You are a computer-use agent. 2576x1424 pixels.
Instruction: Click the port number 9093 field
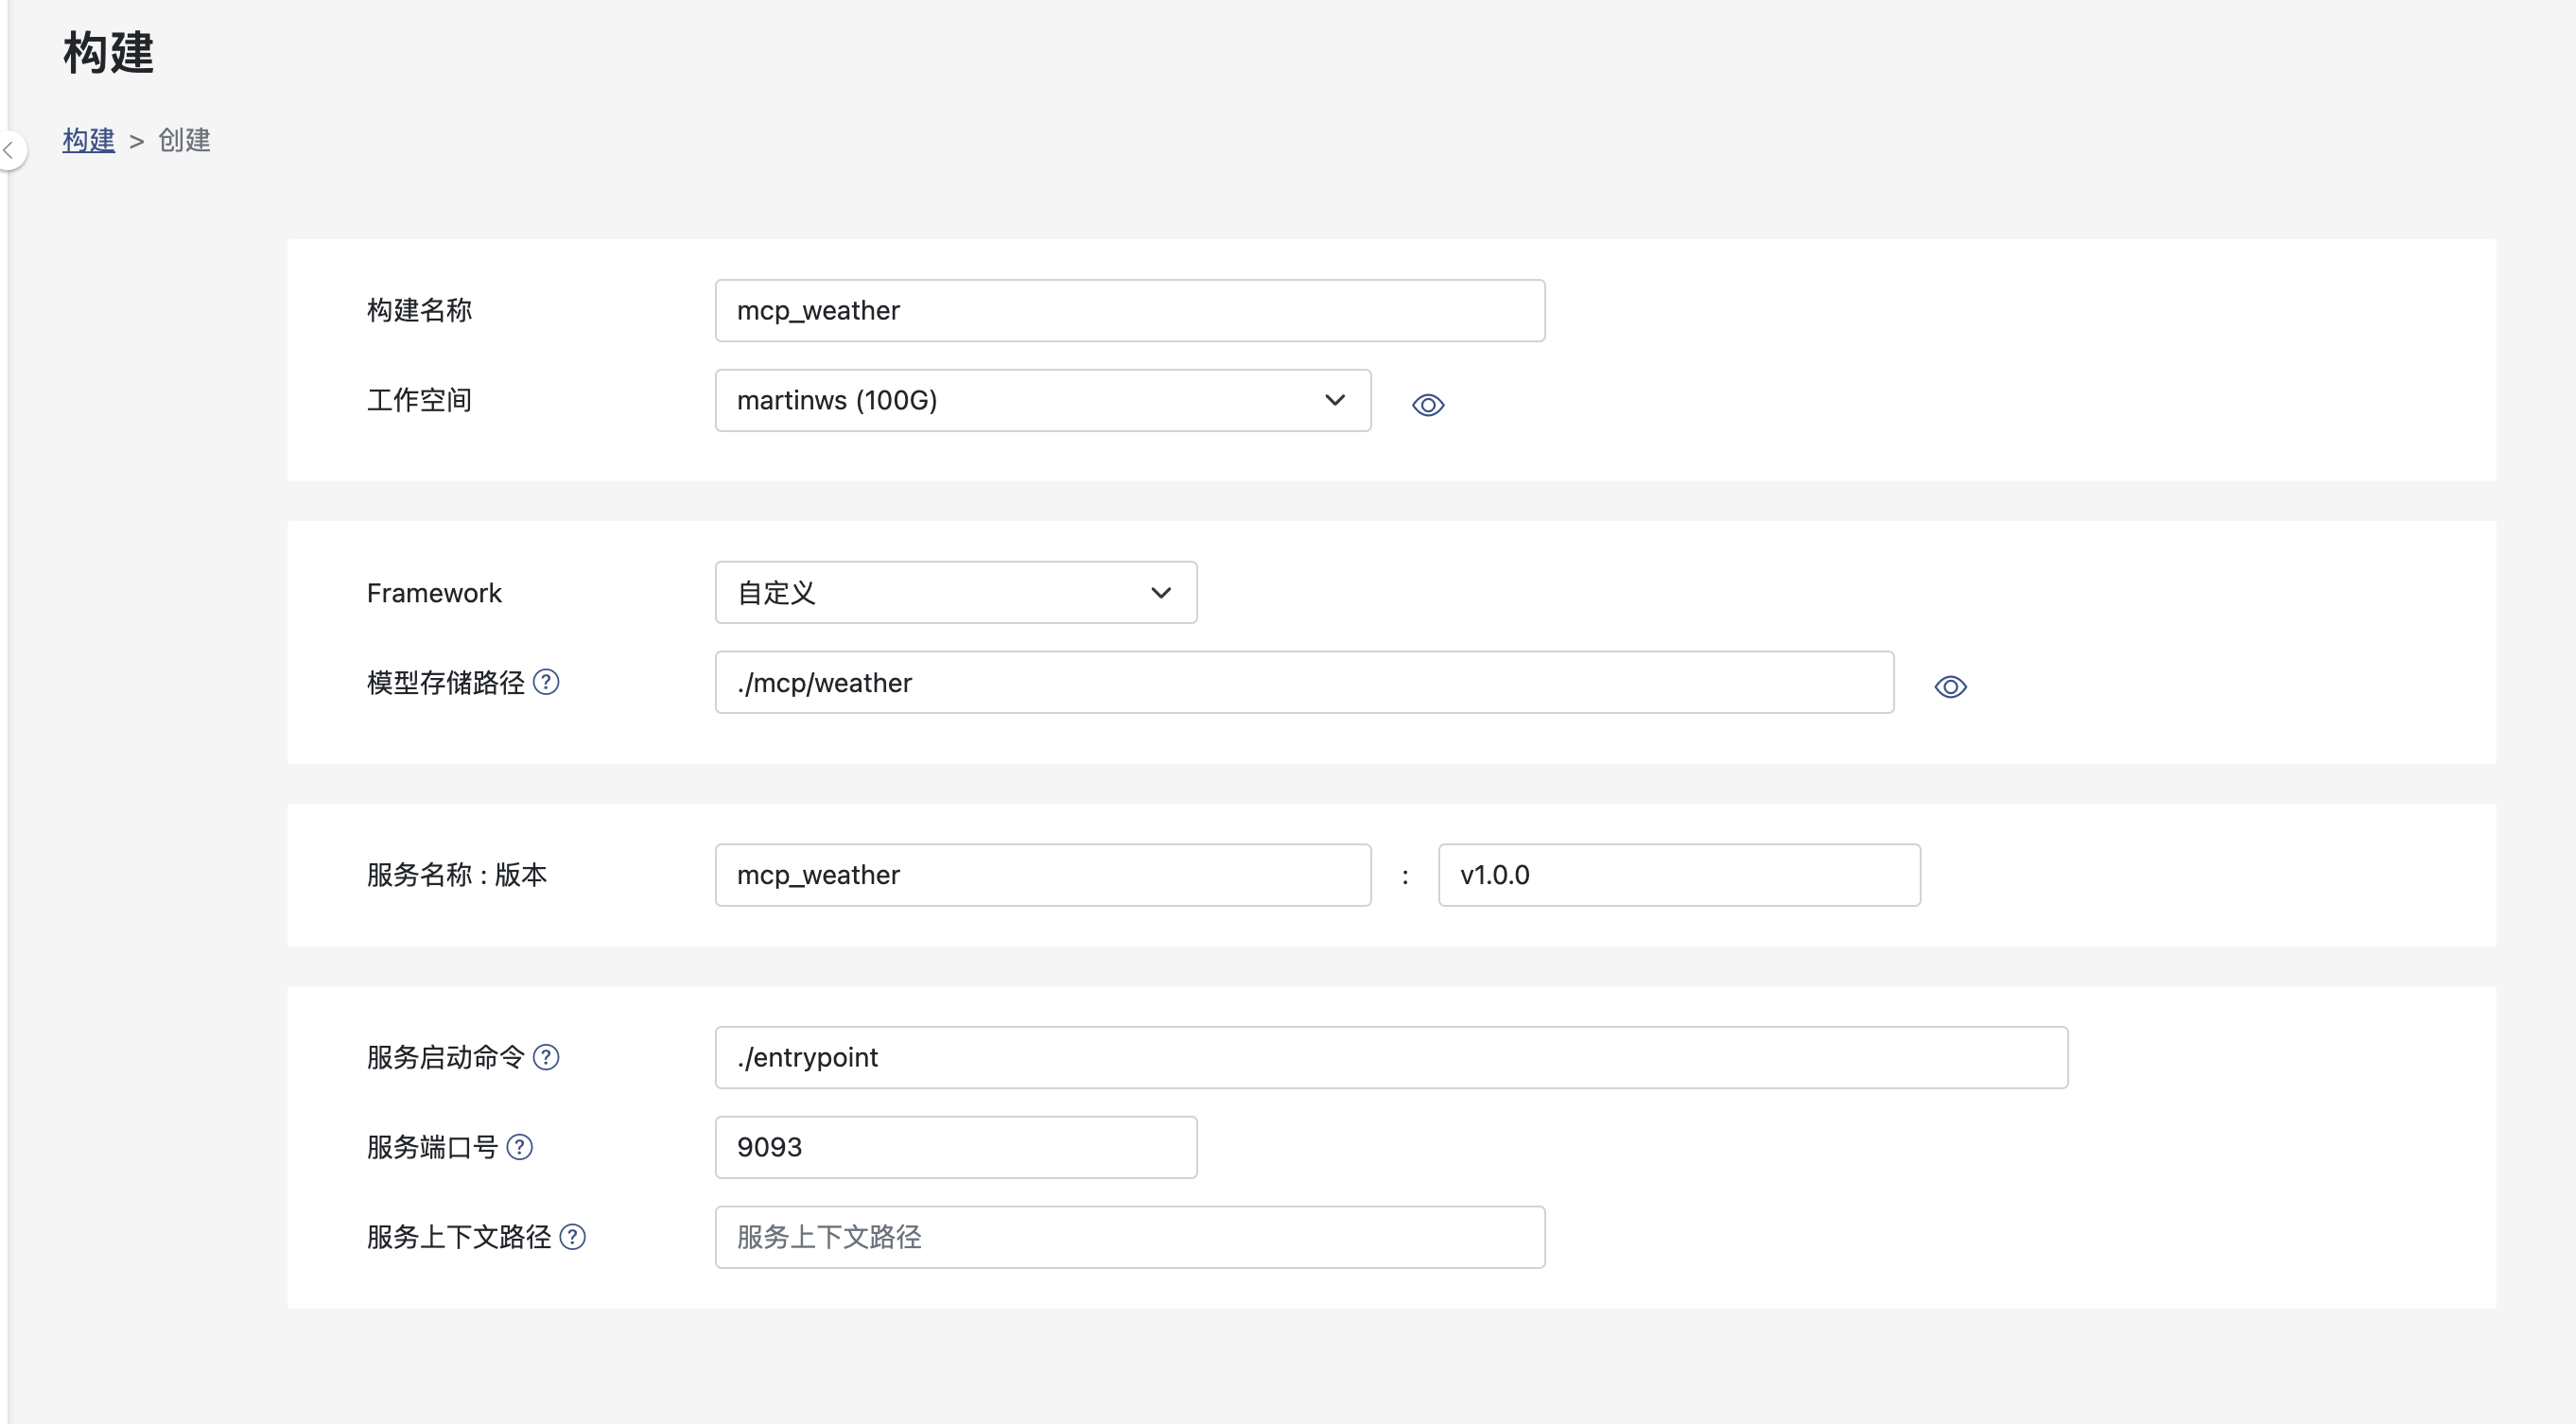tap(955, 1147)
